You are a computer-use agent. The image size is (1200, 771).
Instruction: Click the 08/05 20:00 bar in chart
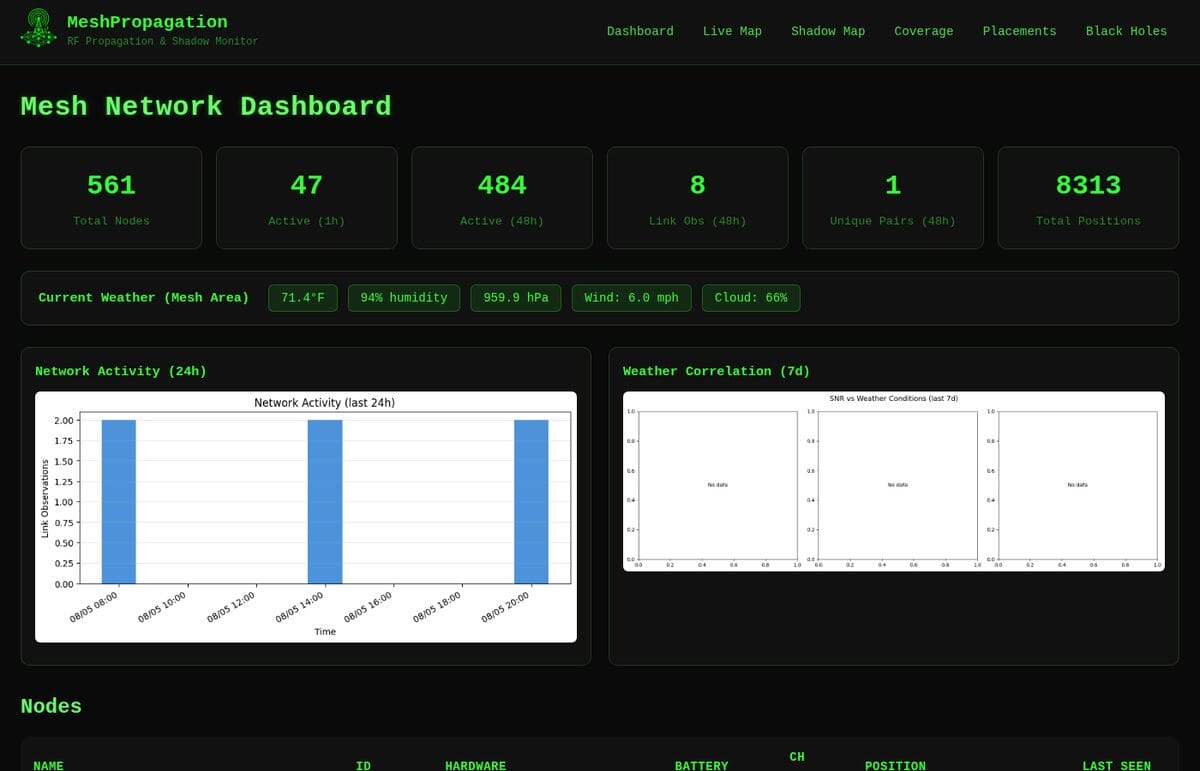pyautogui.click(x=531, y=501)
